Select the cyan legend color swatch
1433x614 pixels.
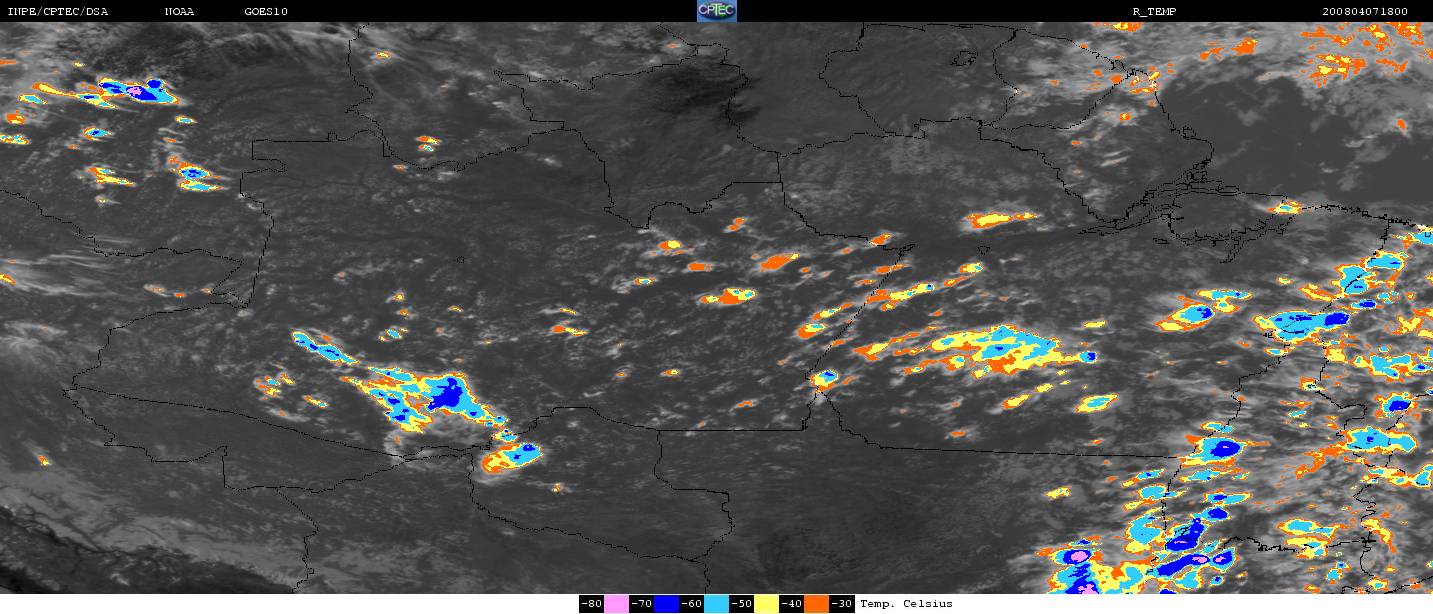click(716, 604)
